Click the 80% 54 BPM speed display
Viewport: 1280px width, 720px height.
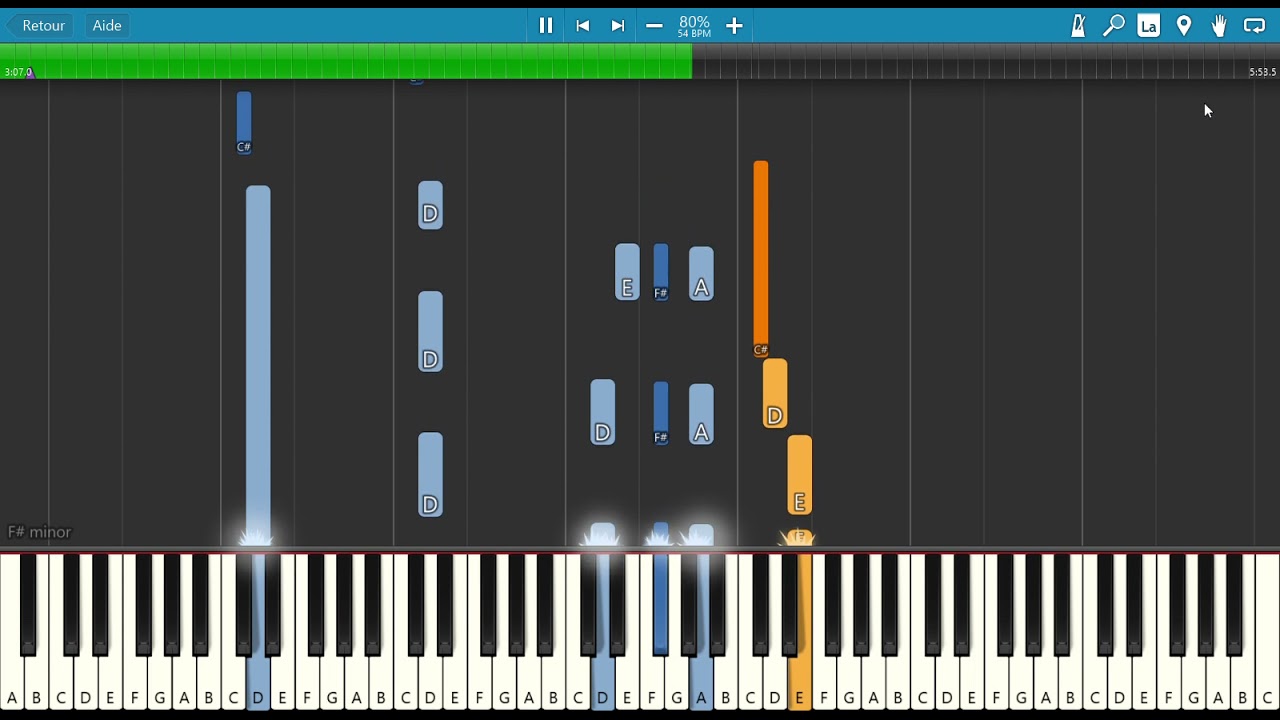tap(694, 26)
